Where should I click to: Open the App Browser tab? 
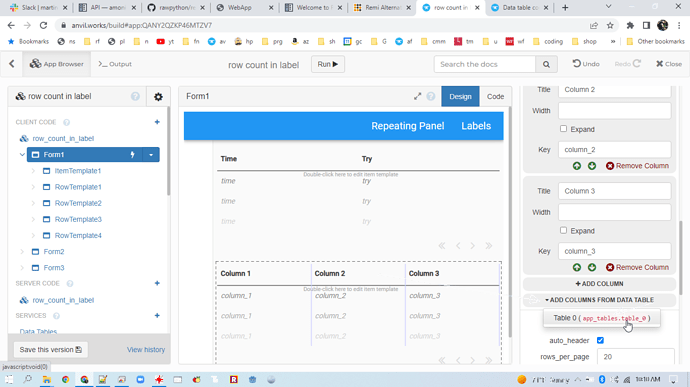(57, 64)
